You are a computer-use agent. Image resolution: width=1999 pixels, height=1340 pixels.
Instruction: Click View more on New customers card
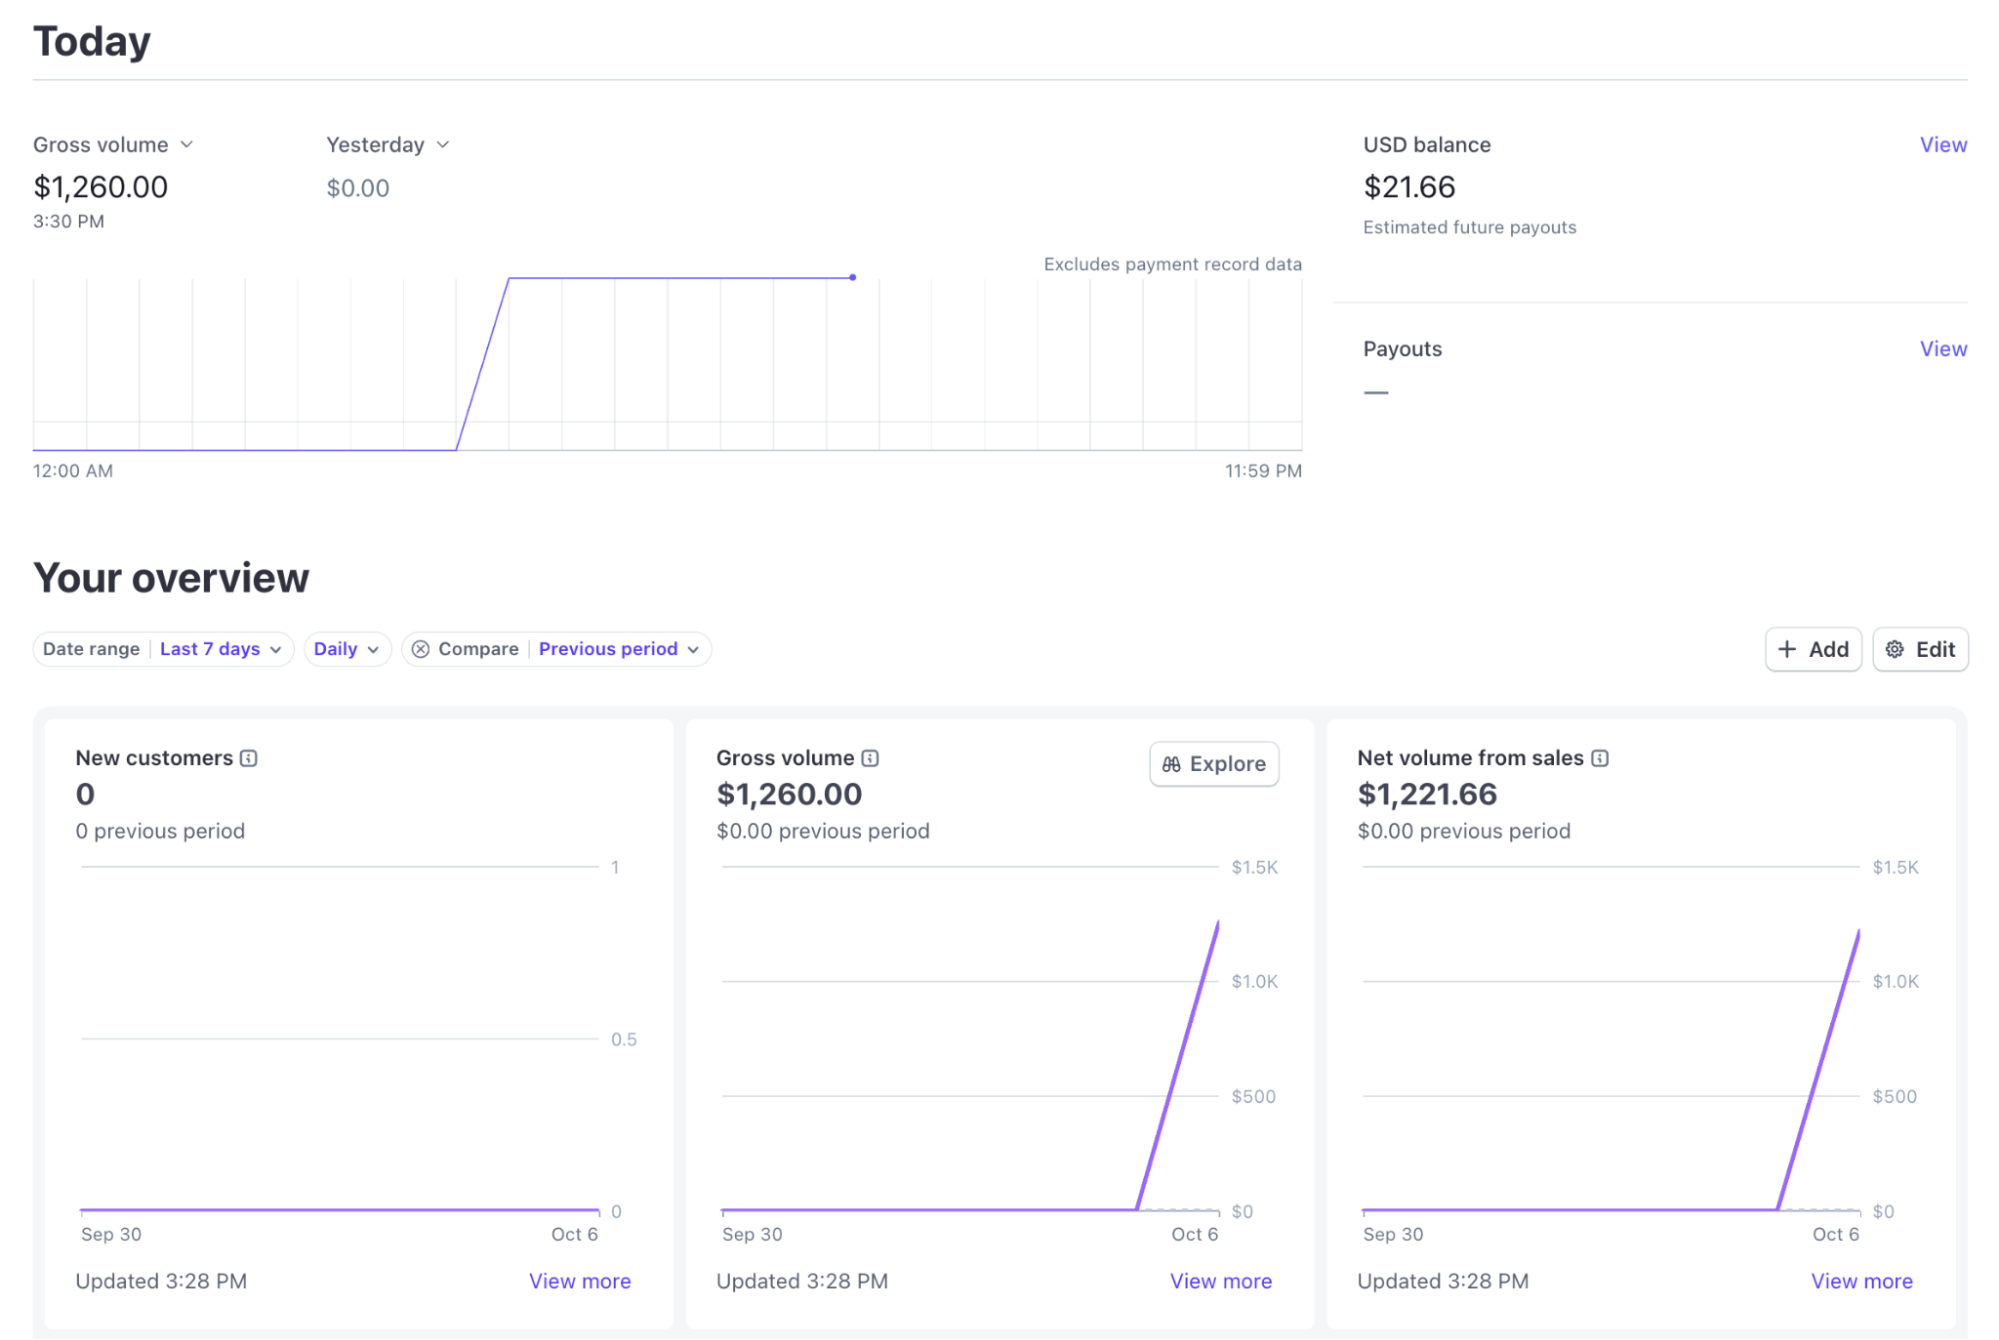(579, 1281)
